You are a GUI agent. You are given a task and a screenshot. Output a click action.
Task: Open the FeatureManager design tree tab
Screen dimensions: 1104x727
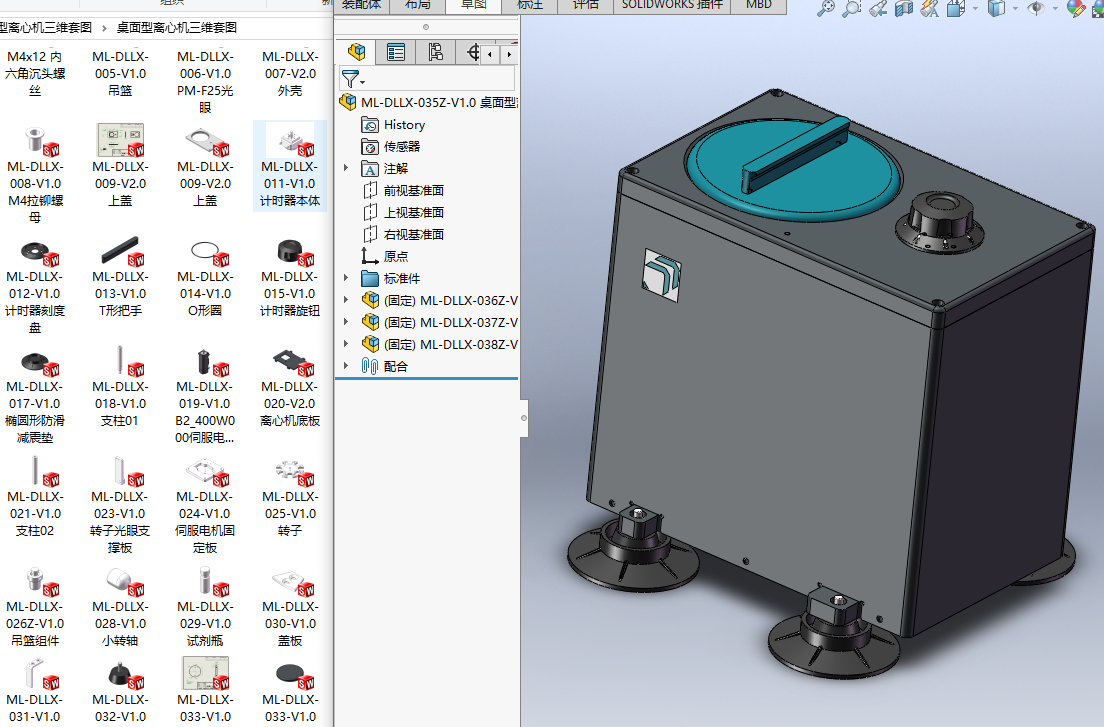(x=356, y=52)
